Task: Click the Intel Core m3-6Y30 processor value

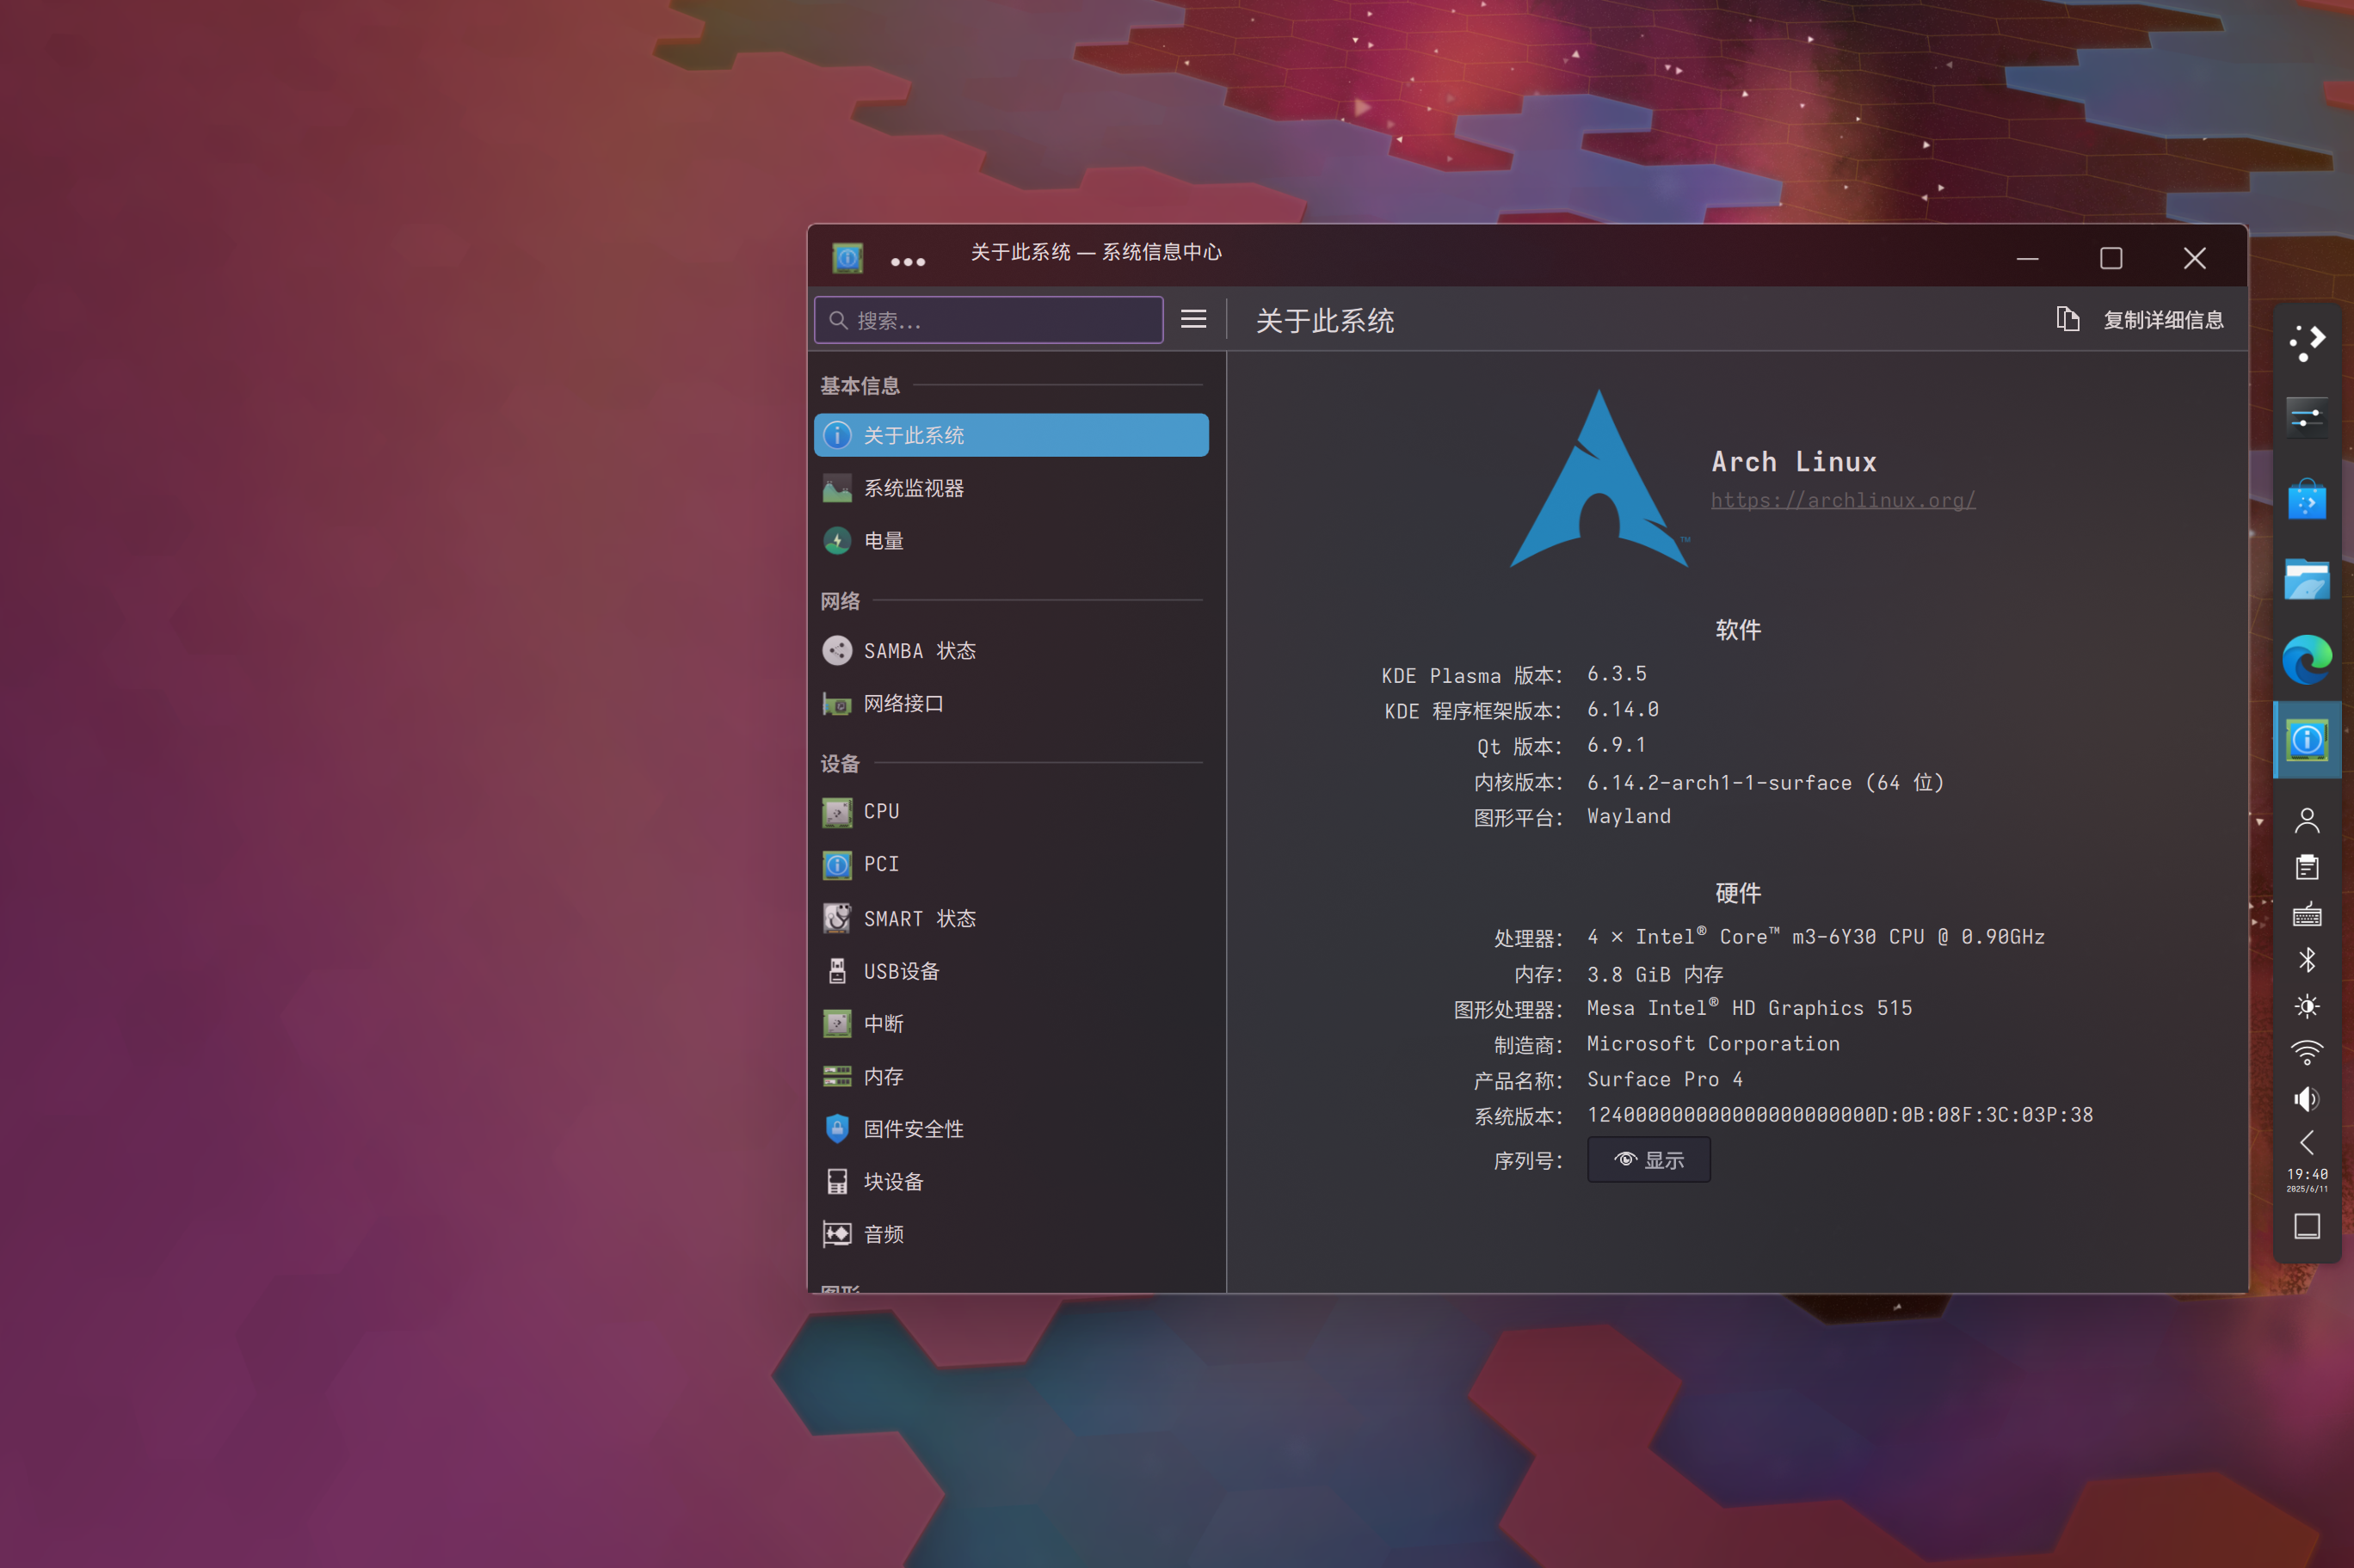Action: (1815, 937)
